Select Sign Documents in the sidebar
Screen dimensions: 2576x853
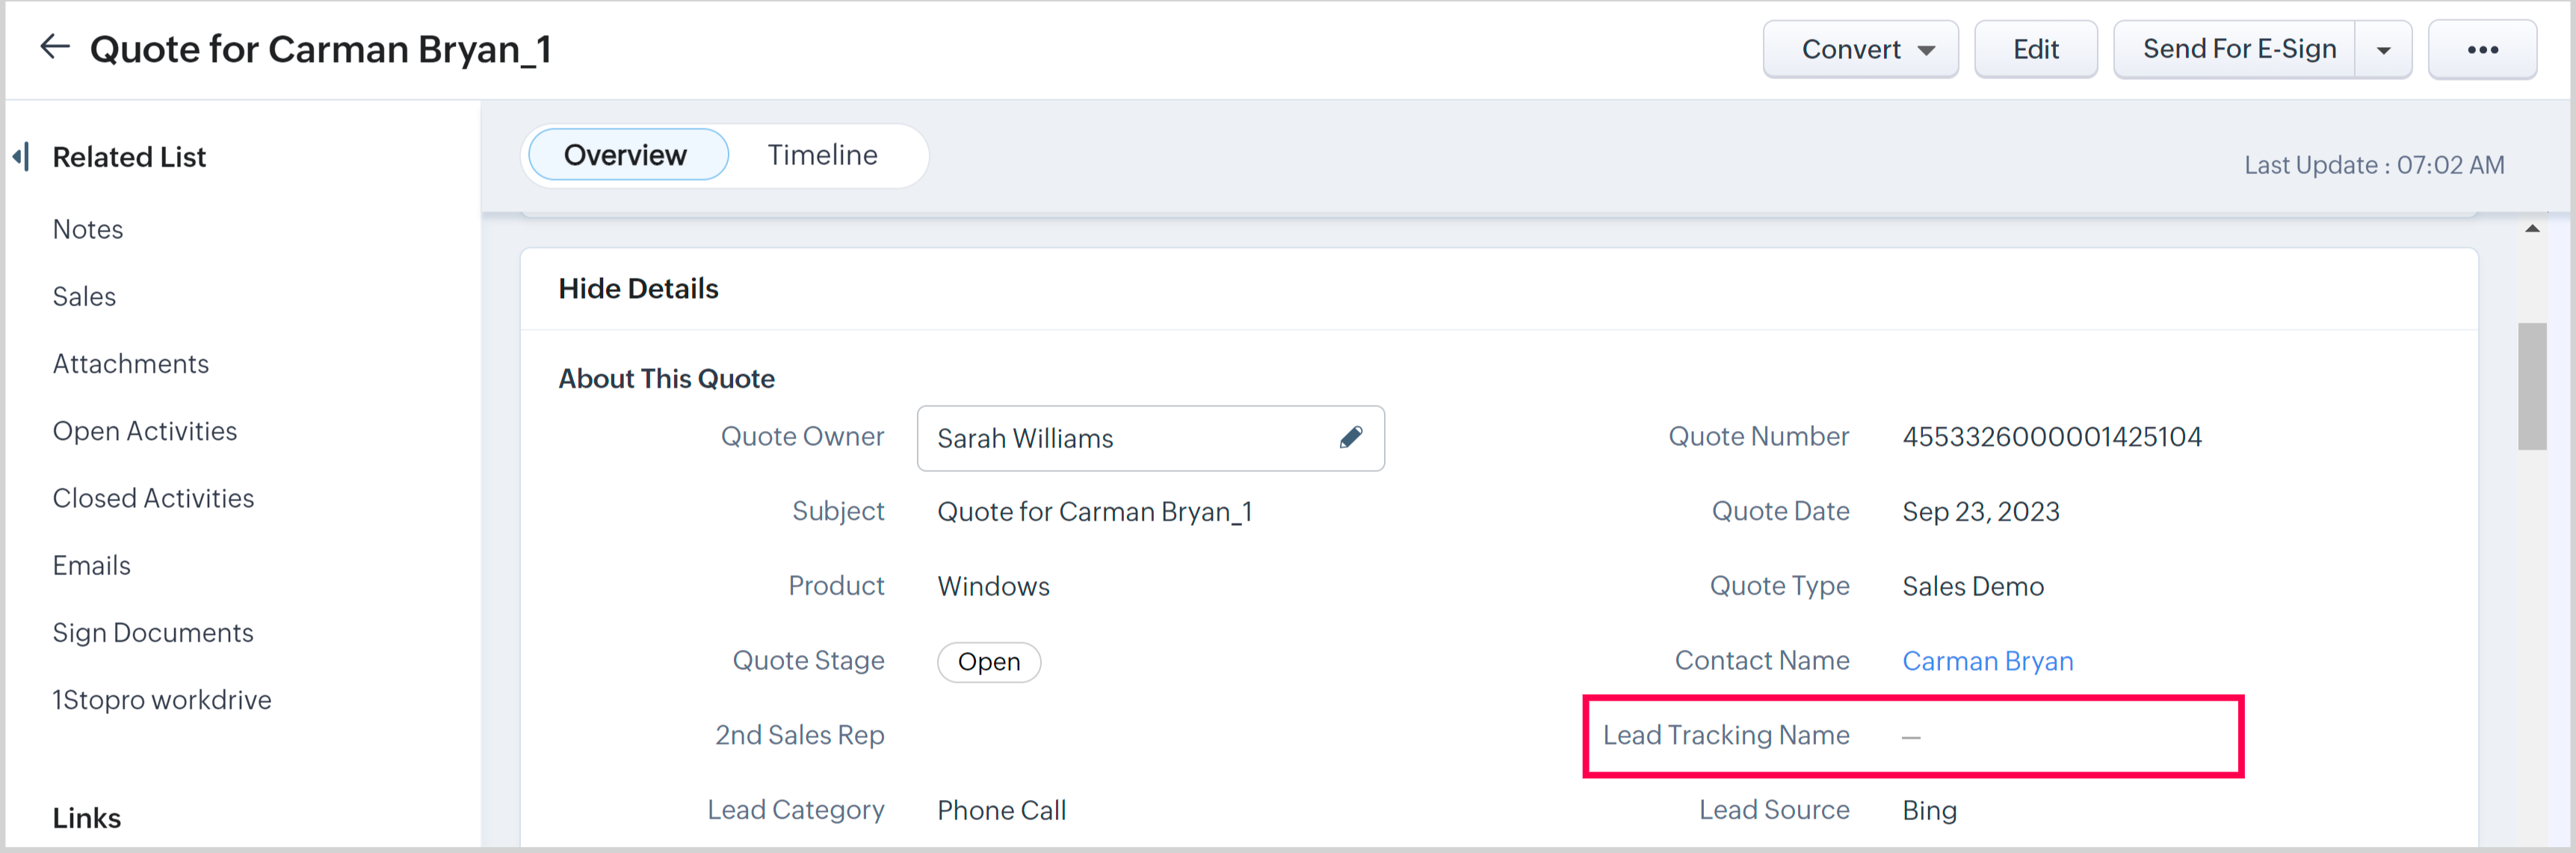point(153,633)
